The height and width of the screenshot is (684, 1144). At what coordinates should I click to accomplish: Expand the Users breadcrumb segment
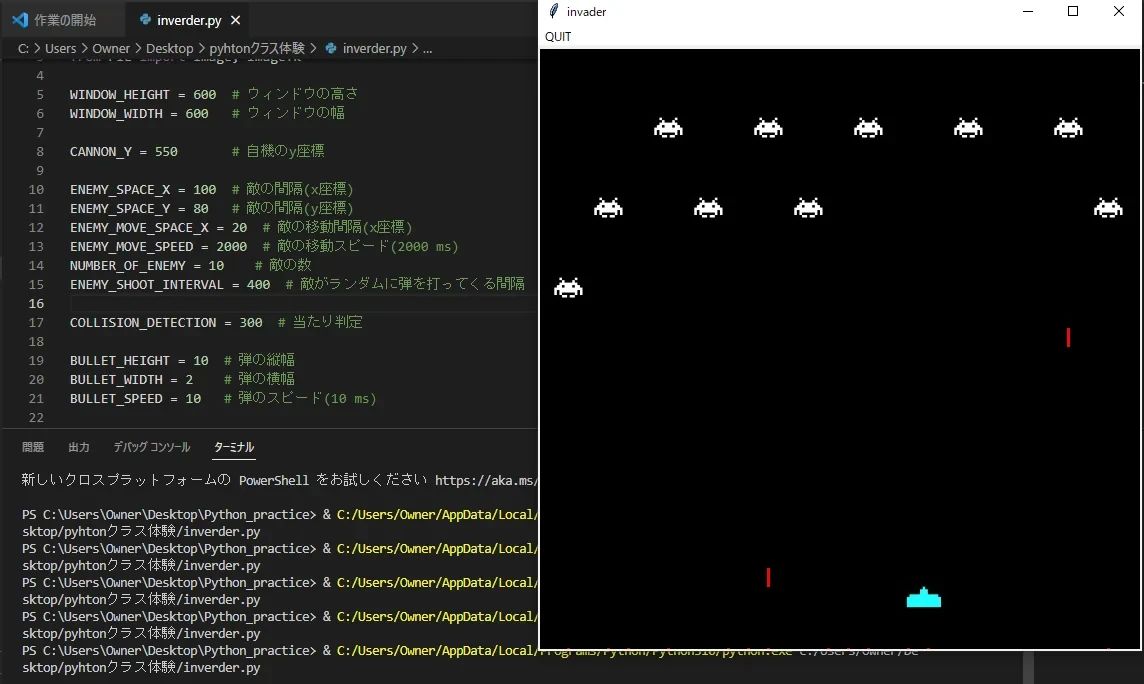click(x=60, y=48)
